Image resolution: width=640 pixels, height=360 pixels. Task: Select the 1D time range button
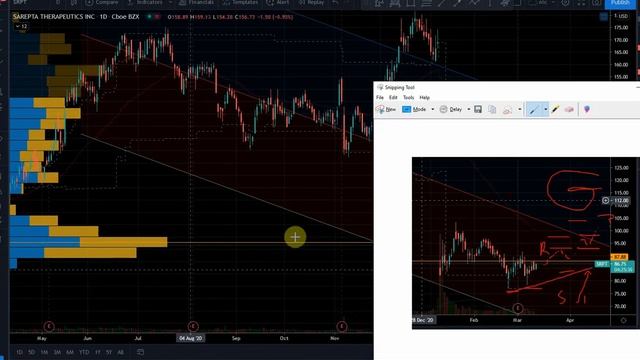20,352
